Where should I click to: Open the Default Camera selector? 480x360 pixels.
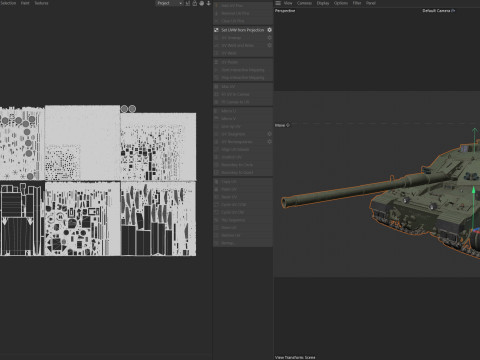[x=439, y=11]
